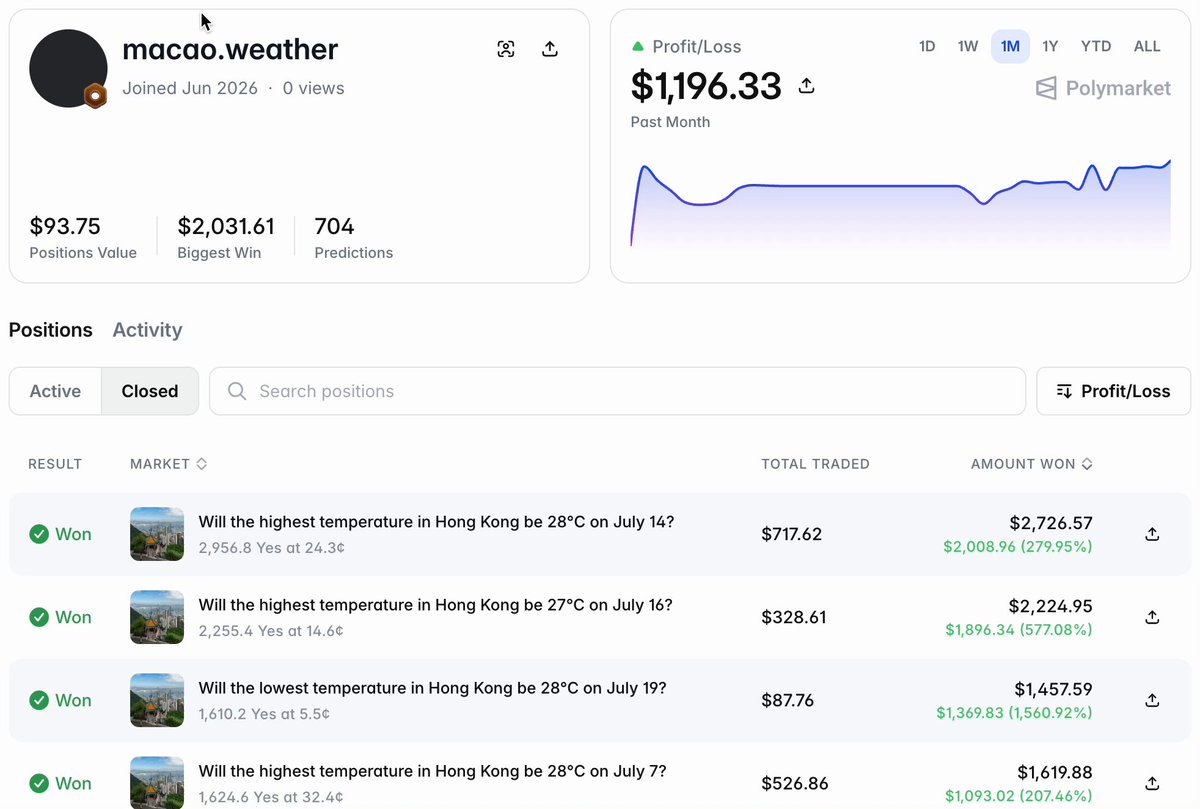Viewport: 1200px width, 809px height.
Task: Click the $717.62 total traded amount
Action: [791, 534]
